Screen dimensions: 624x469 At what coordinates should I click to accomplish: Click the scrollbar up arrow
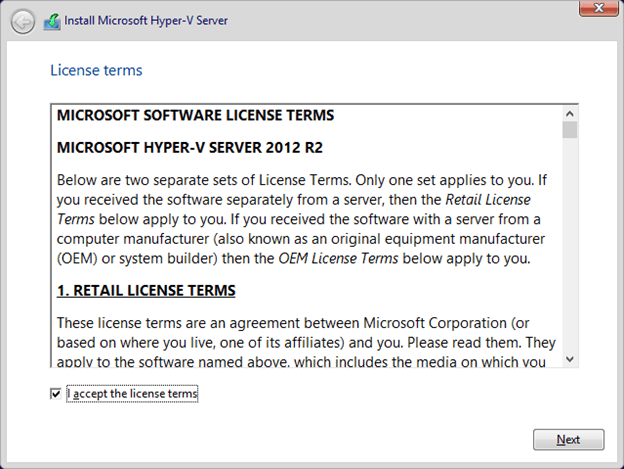[570, 112]
